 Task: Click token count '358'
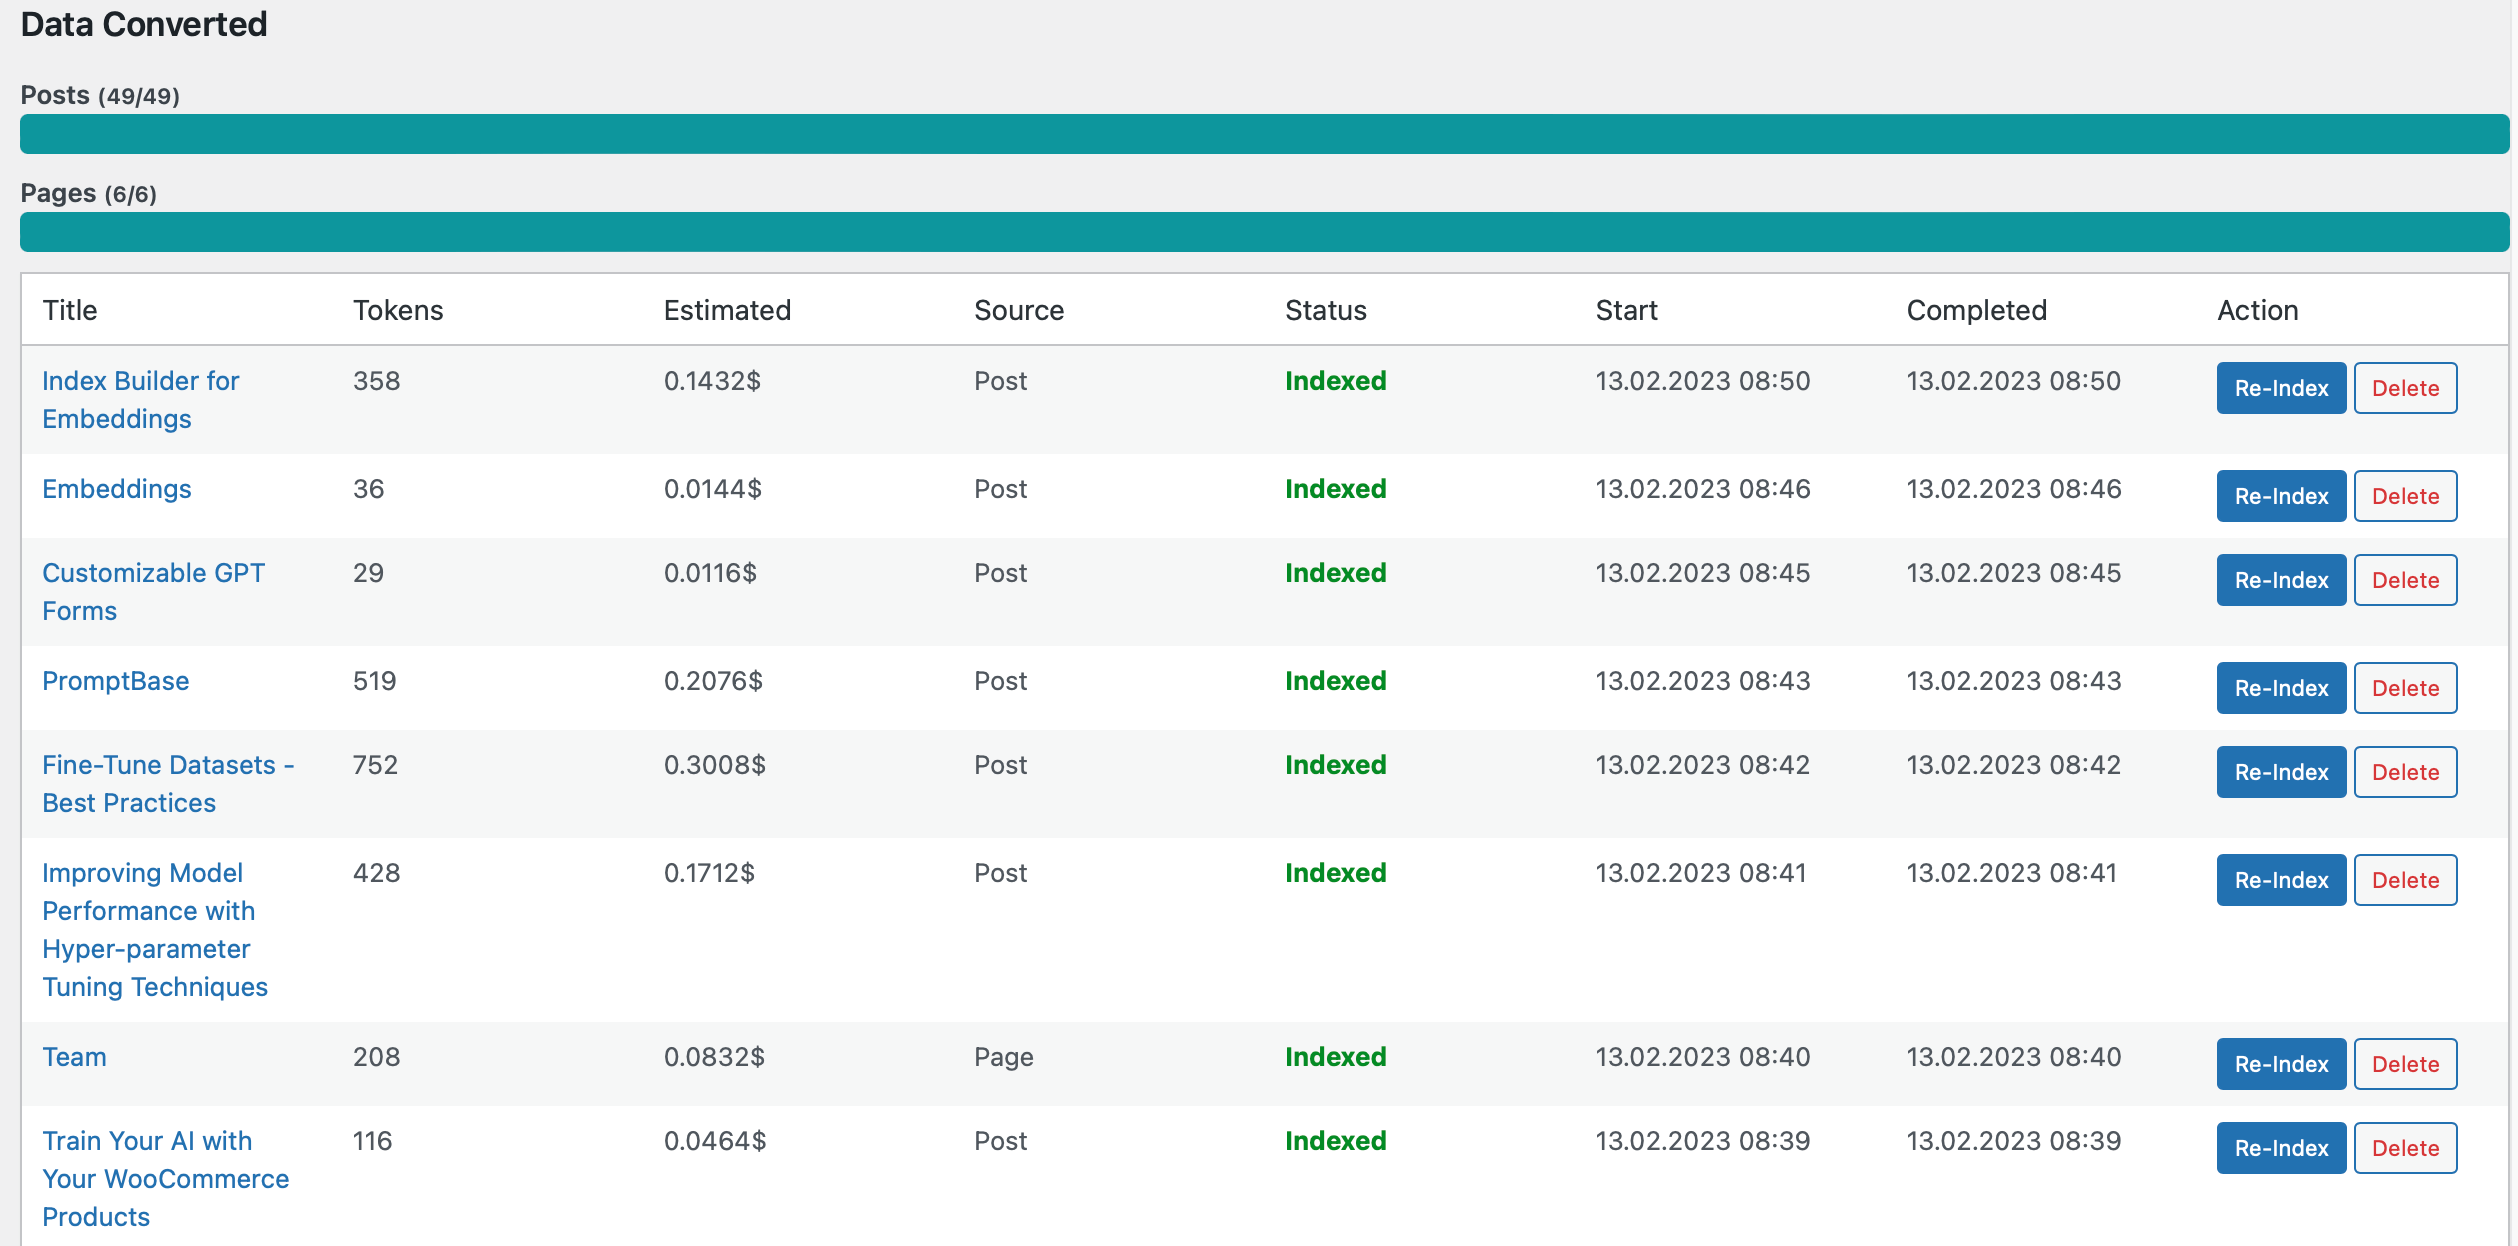(x=376, y=381)
